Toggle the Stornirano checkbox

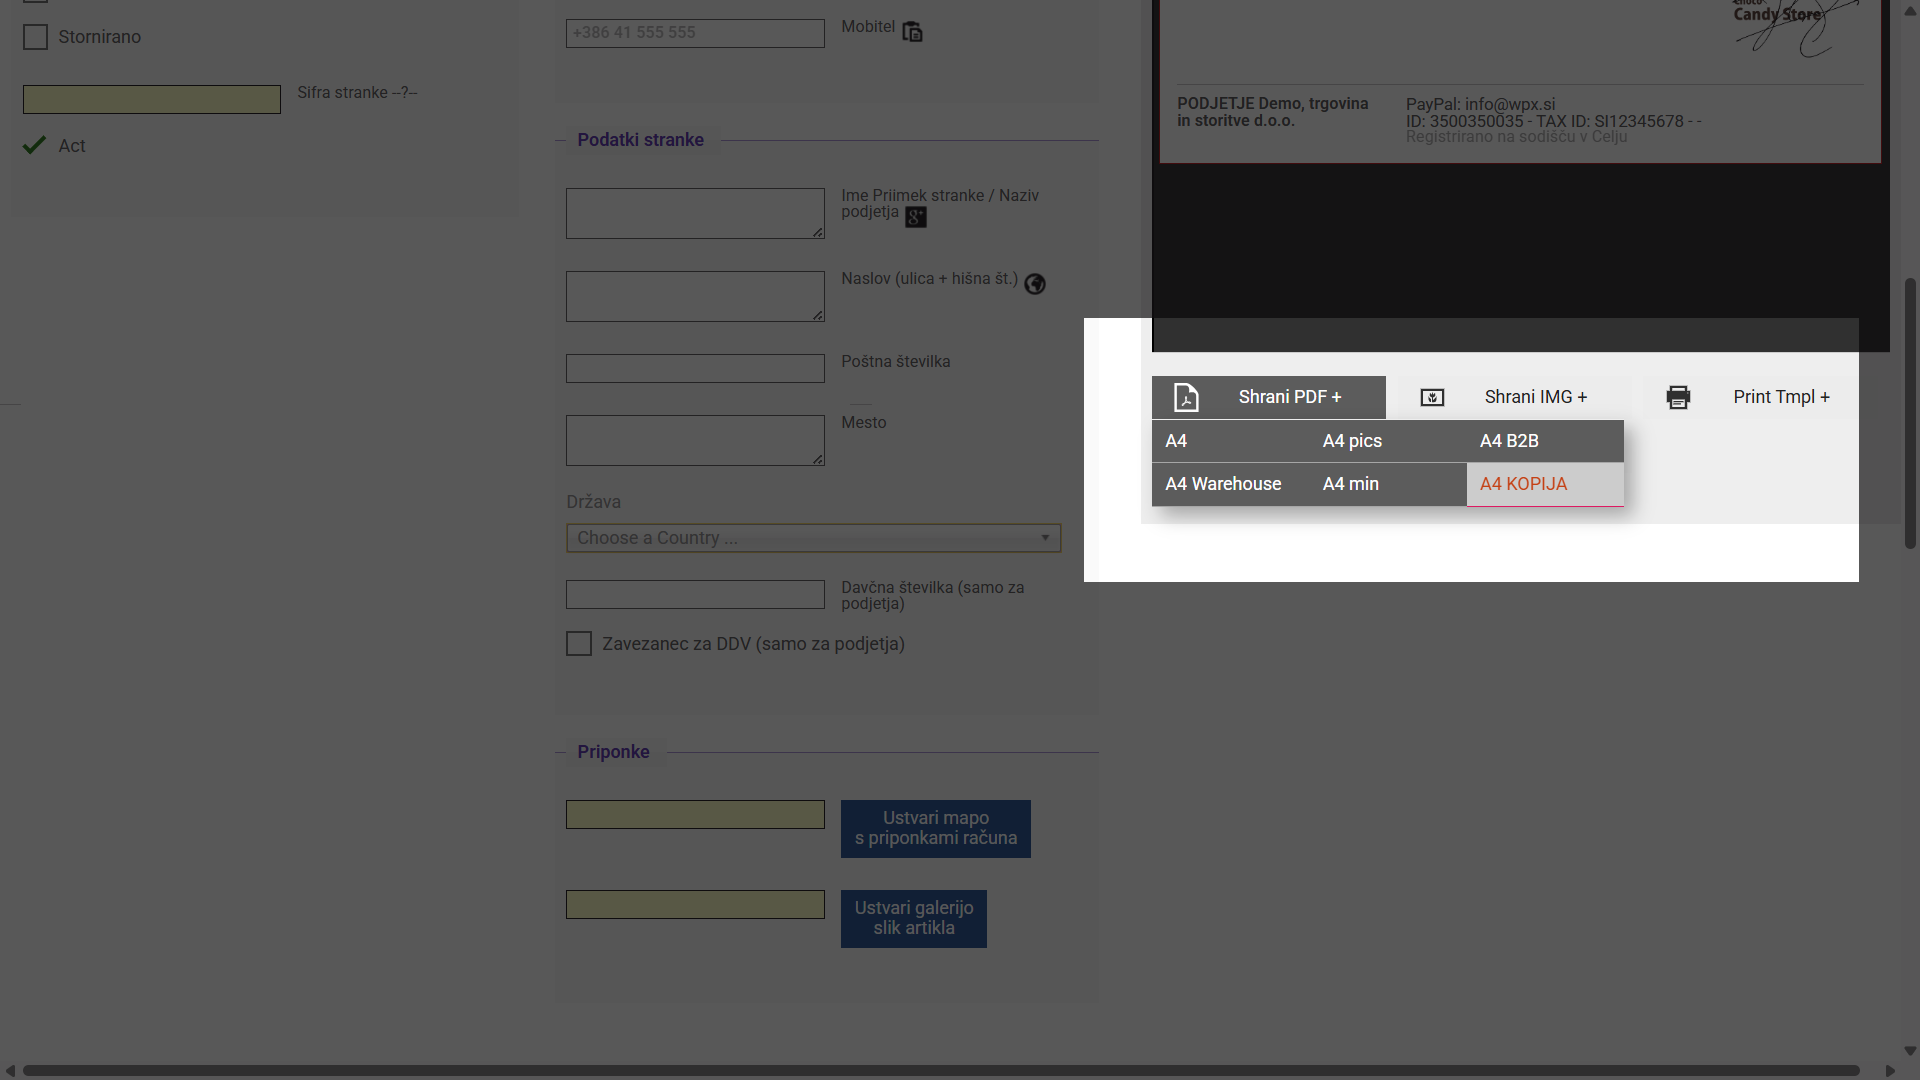pos(35,37)
